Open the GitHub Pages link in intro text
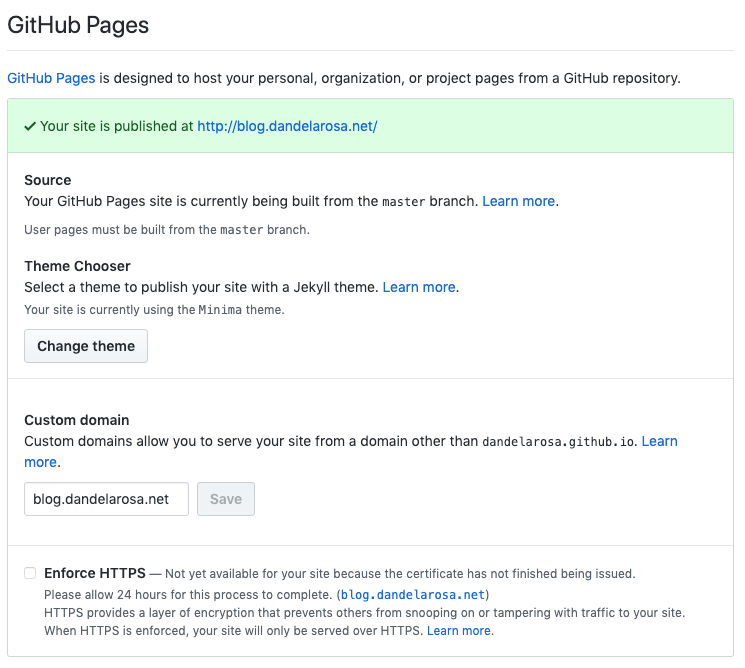Image resolution: width=745 pixels, height=668 pixels. coord(51,78)
